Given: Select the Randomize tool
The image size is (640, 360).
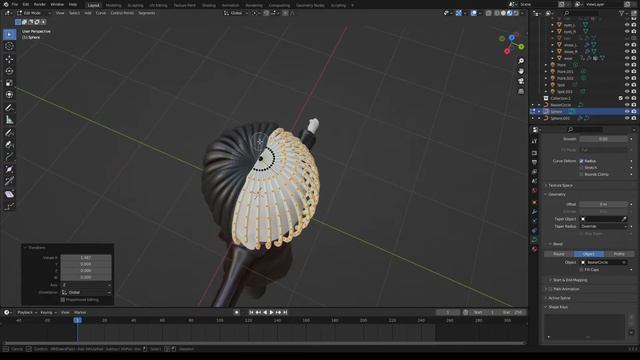Looking at the screenshot, I should pyautogui.click(x=9, y=207).
